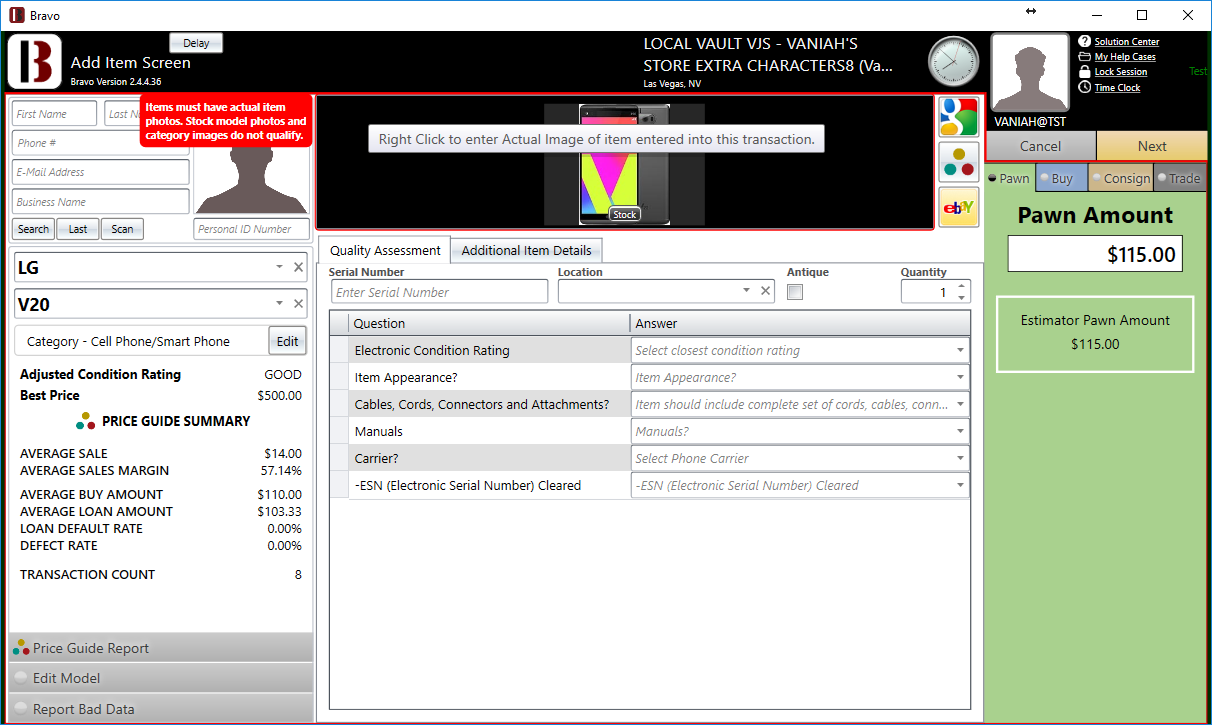1212x725 pixels.
Task: Open the Manuals answer dropdown
Action: click(961, 432)
